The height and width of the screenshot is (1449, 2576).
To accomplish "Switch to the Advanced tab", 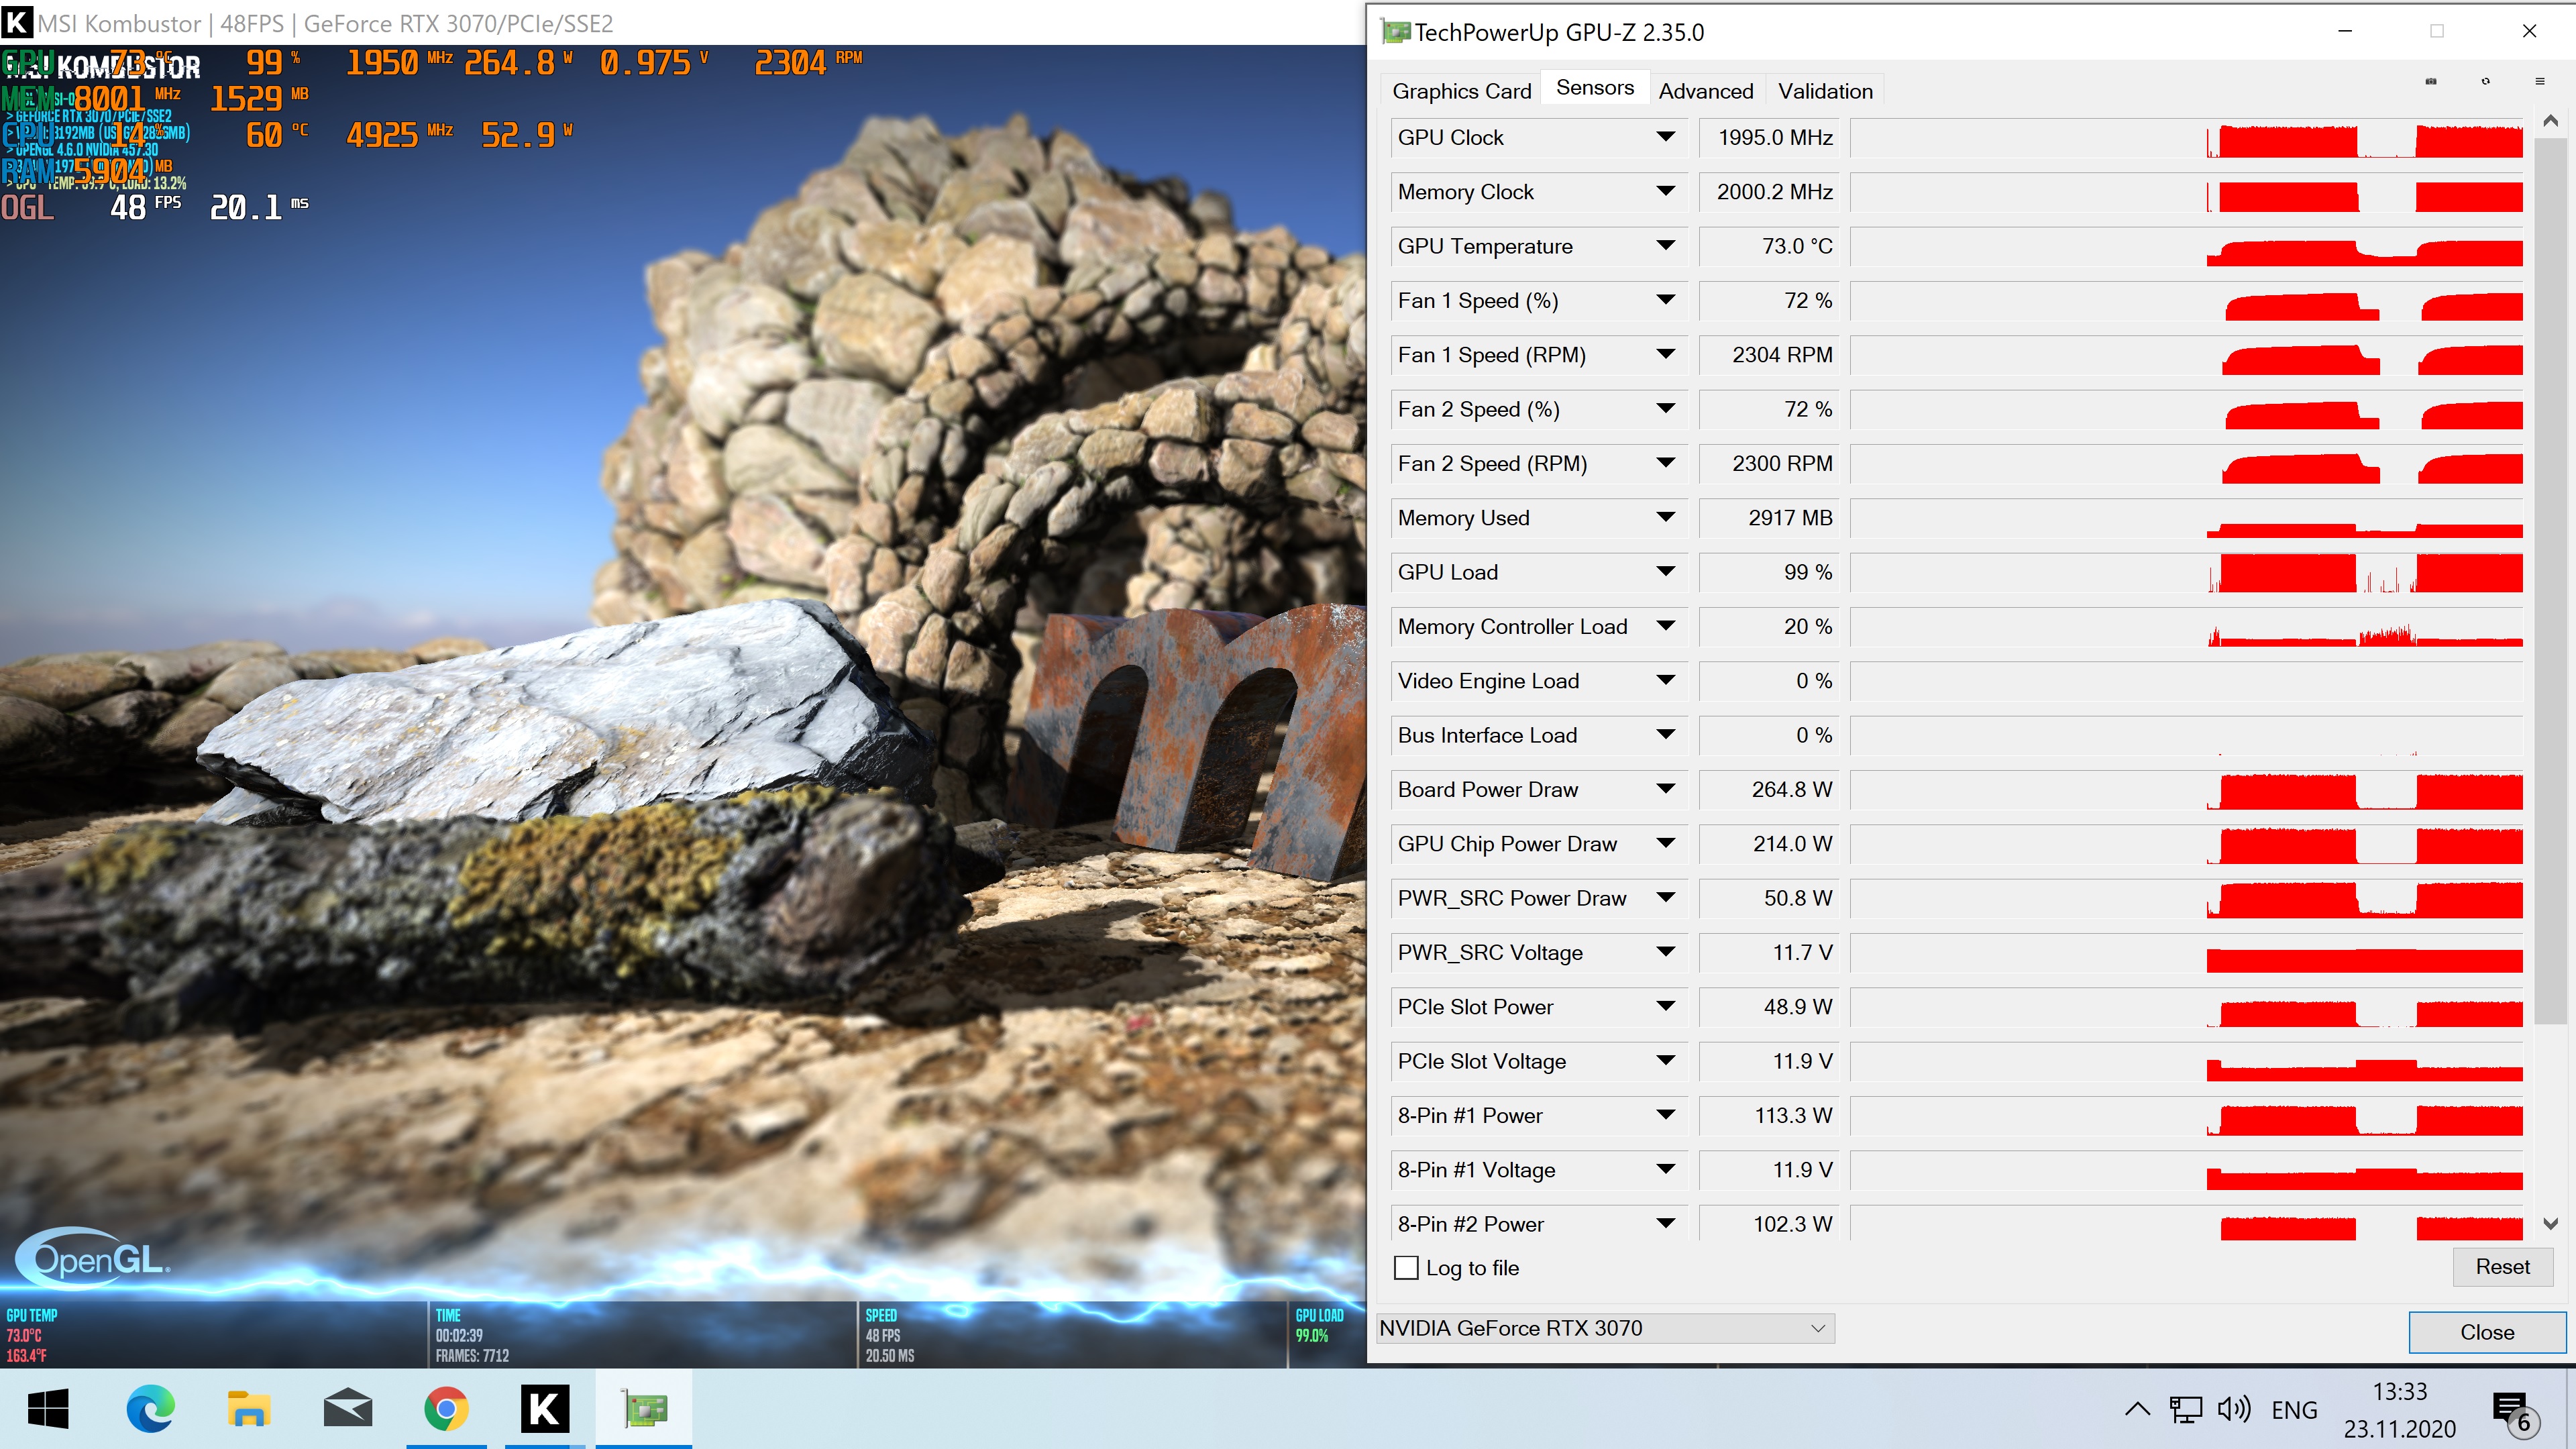I will (x=1705, y=91).
